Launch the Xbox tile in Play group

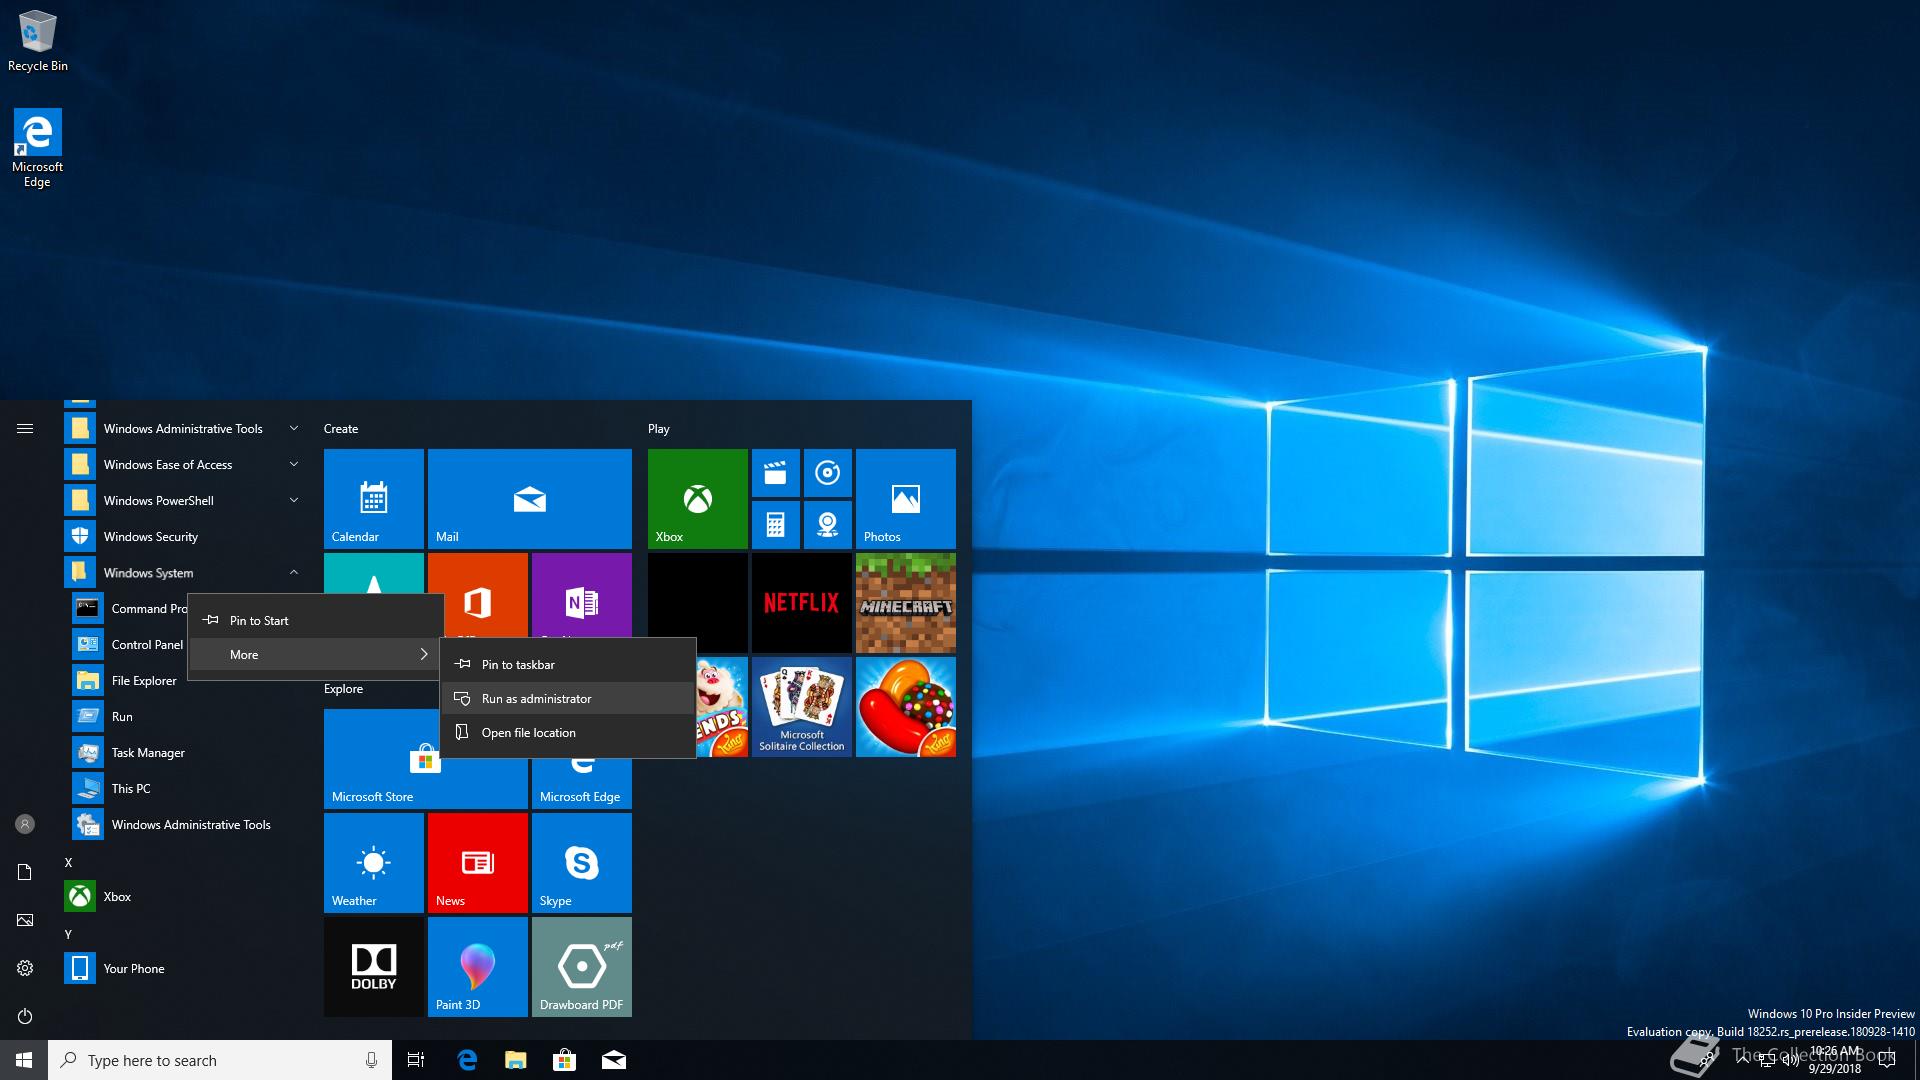pos(698,498)
